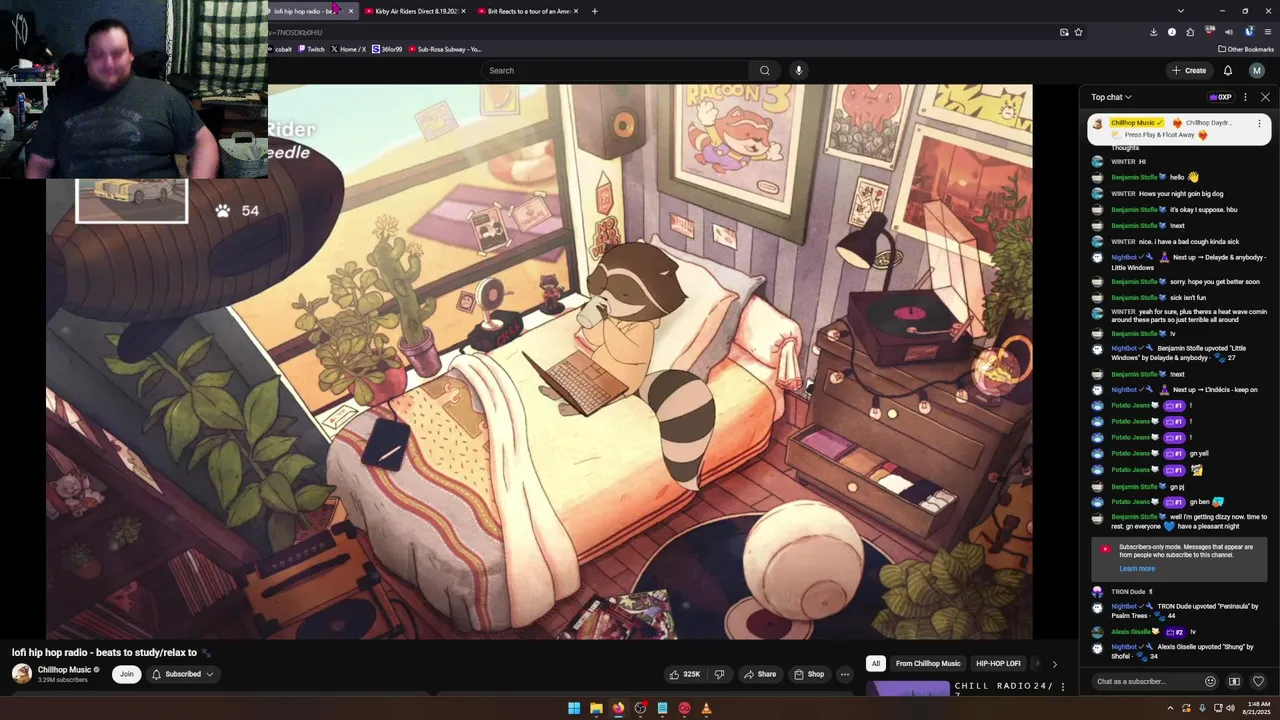Open the list all tabs dropdown

(1180, 11)
